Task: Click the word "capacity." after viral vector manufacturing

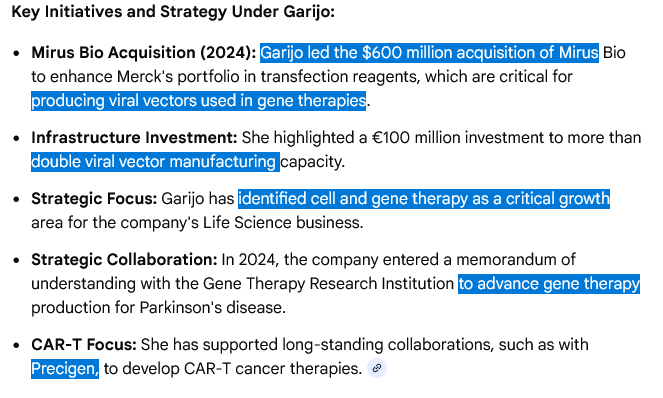Action: coord(312,162)
